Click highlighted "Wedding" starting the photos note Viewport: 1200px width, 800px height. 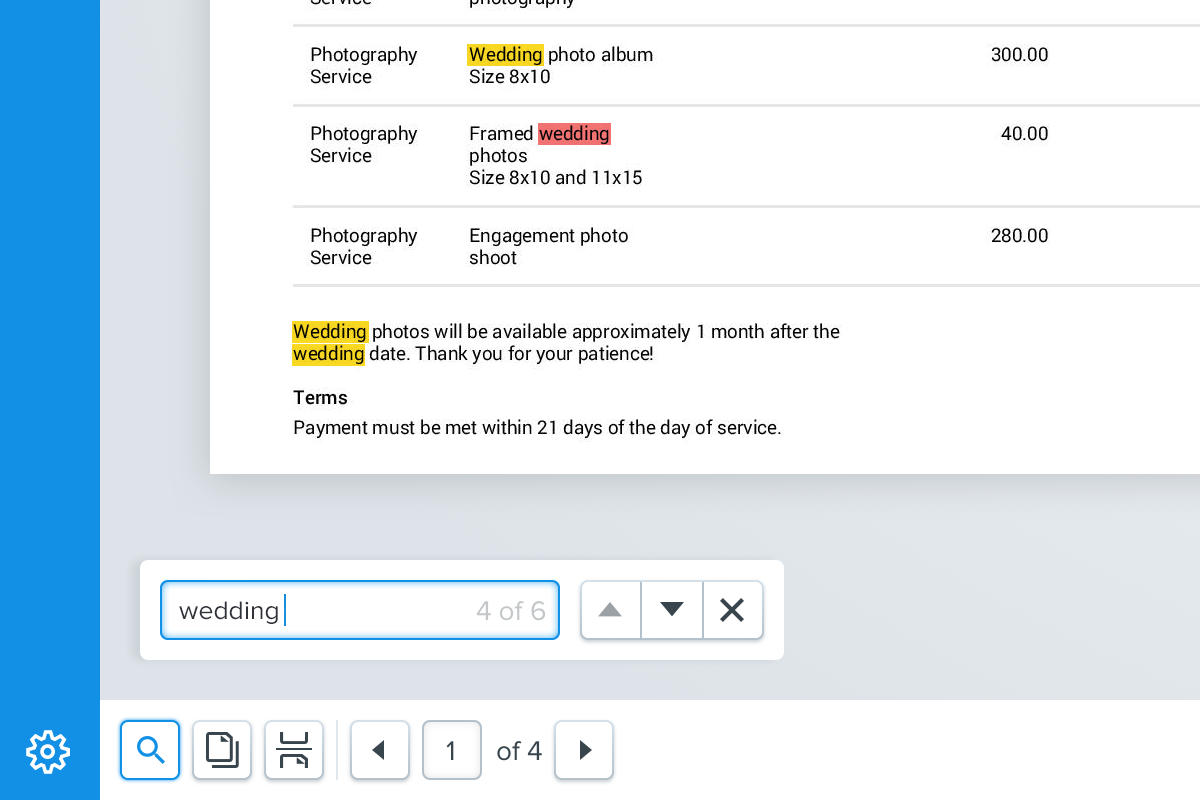pos(330,332)
